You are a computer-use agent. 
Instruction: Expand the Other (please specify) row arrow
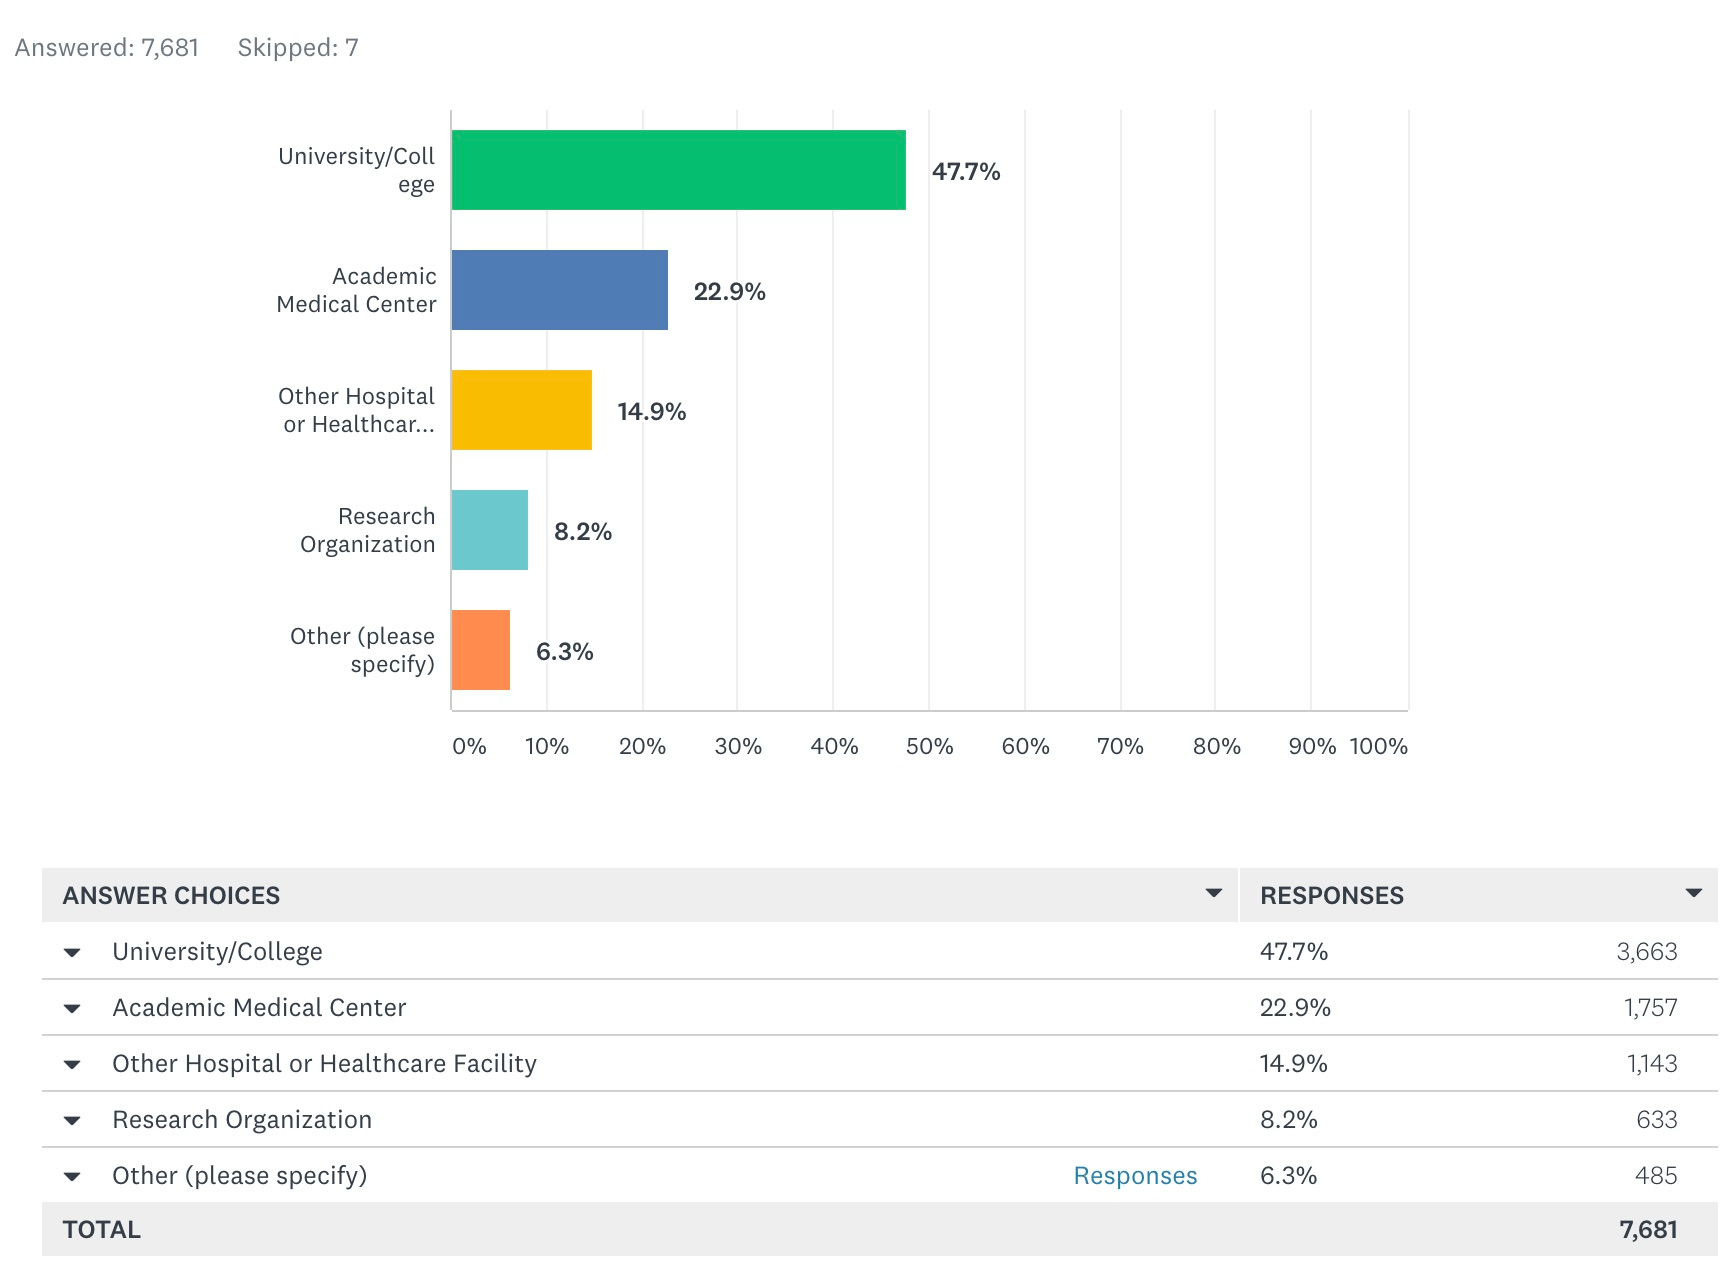click(72, 1177)
